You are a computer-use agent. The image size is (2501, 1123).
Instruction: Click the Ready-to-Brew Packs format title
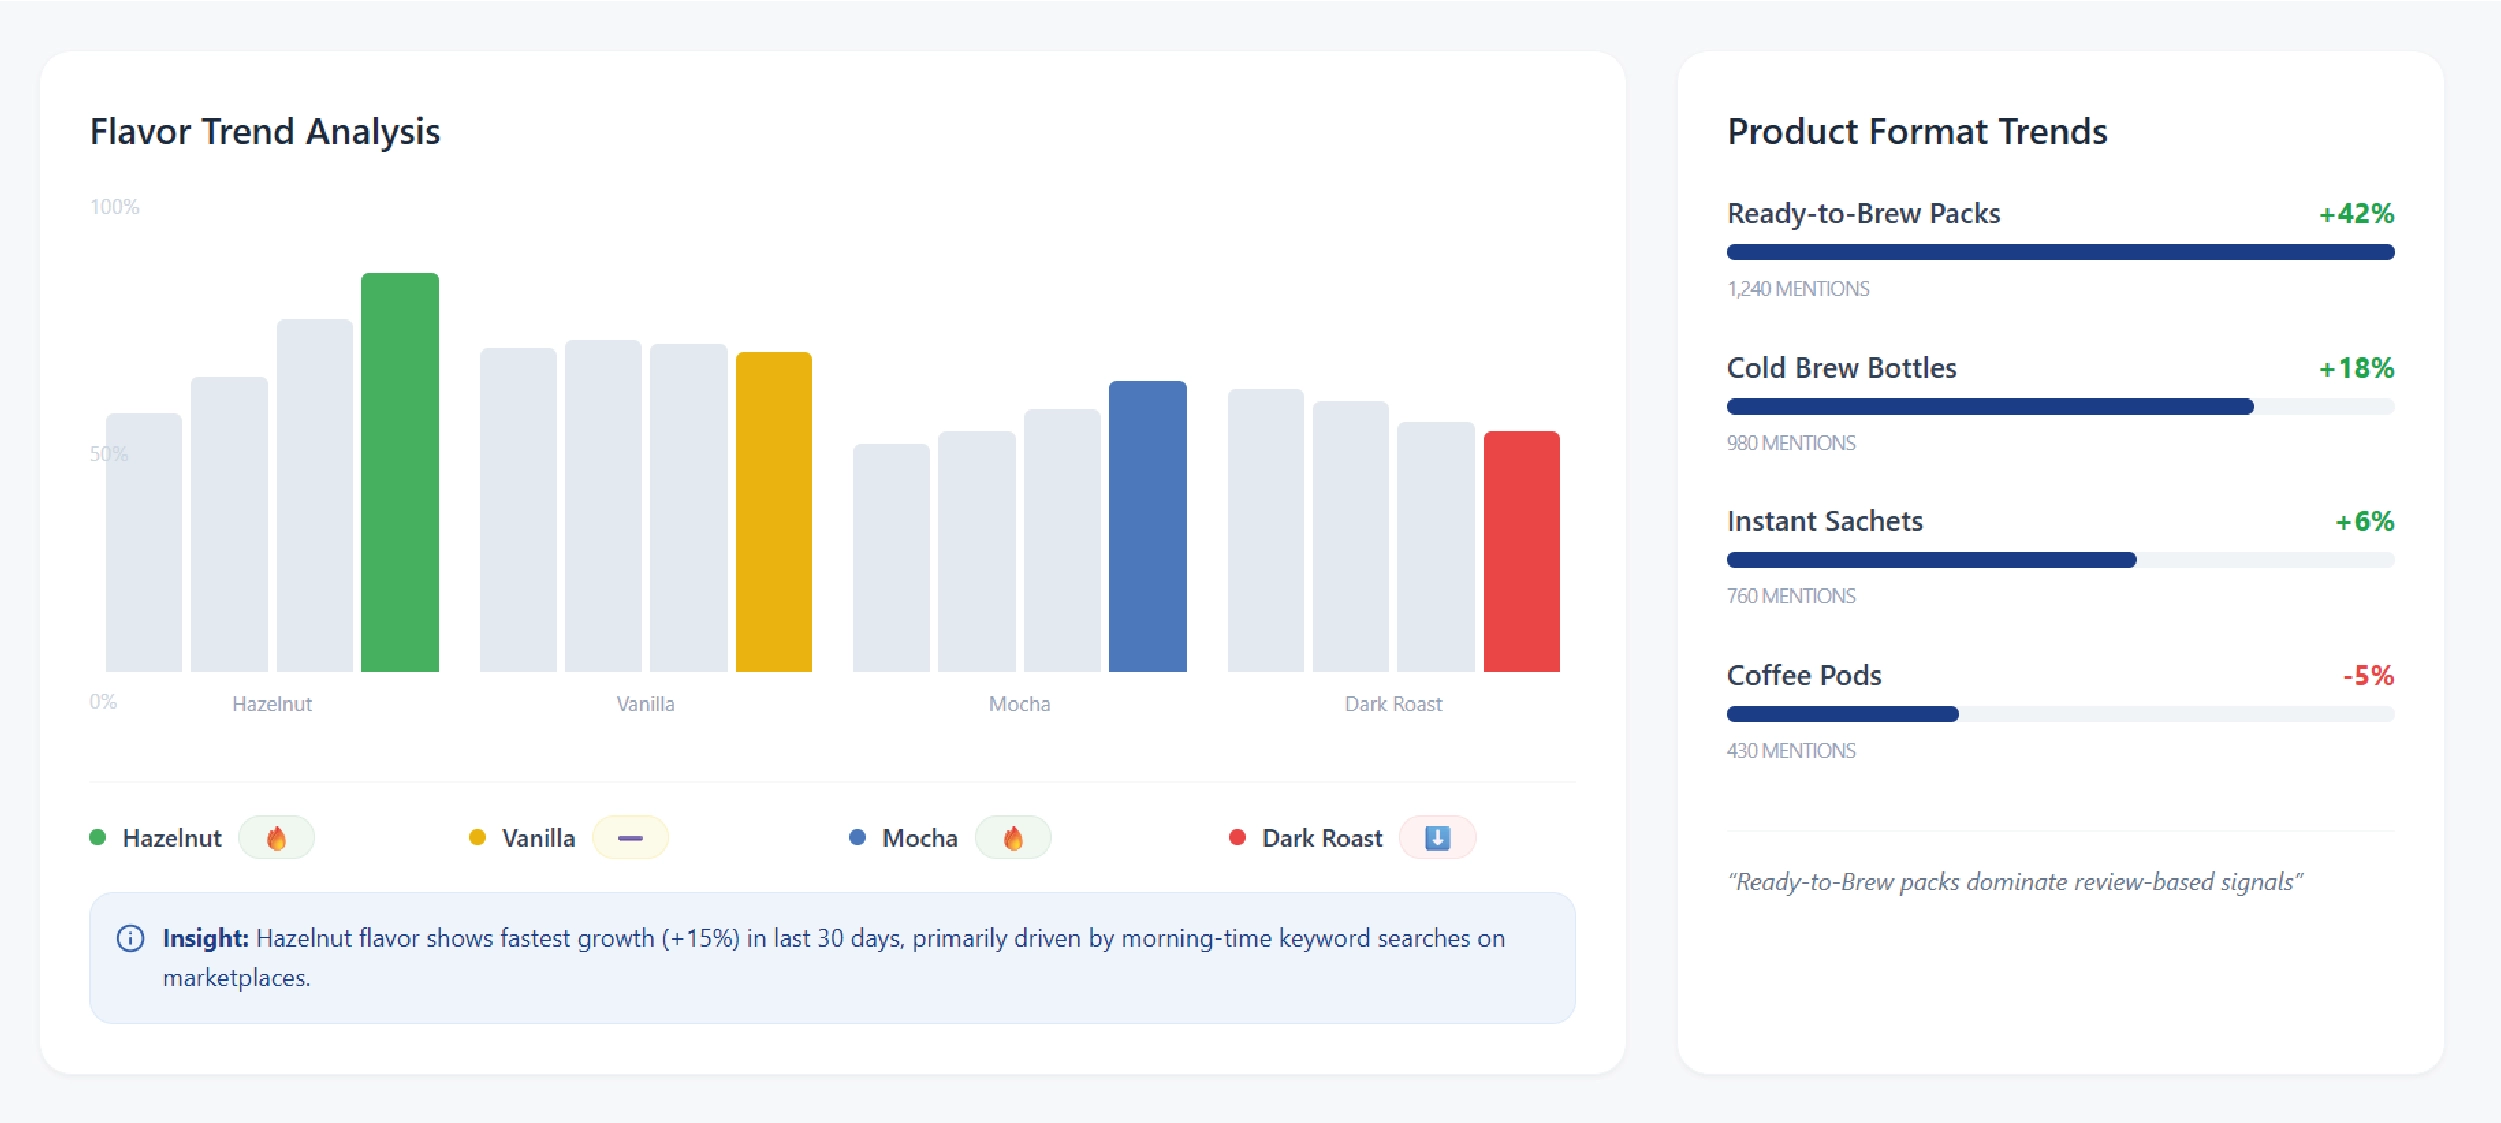coord(1863,214)
